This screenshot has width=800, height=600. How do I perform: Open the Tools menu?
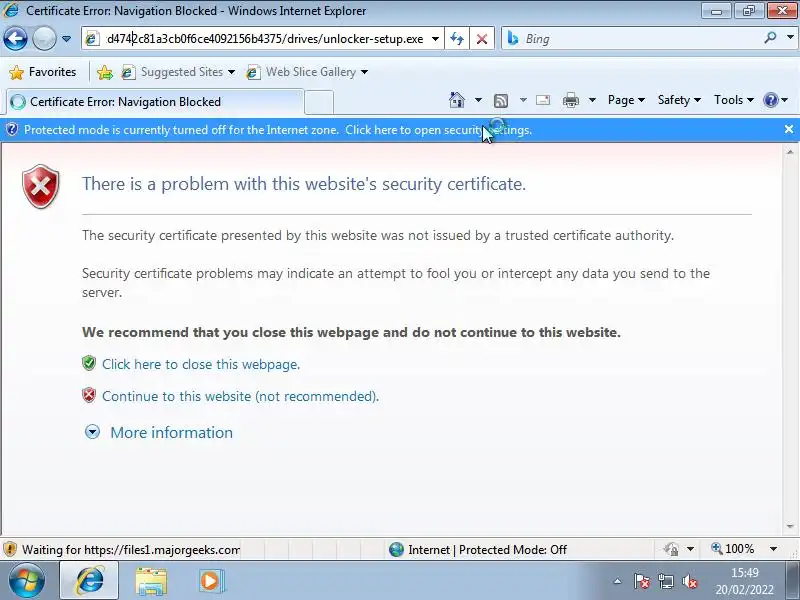click(x=734, y=100)
